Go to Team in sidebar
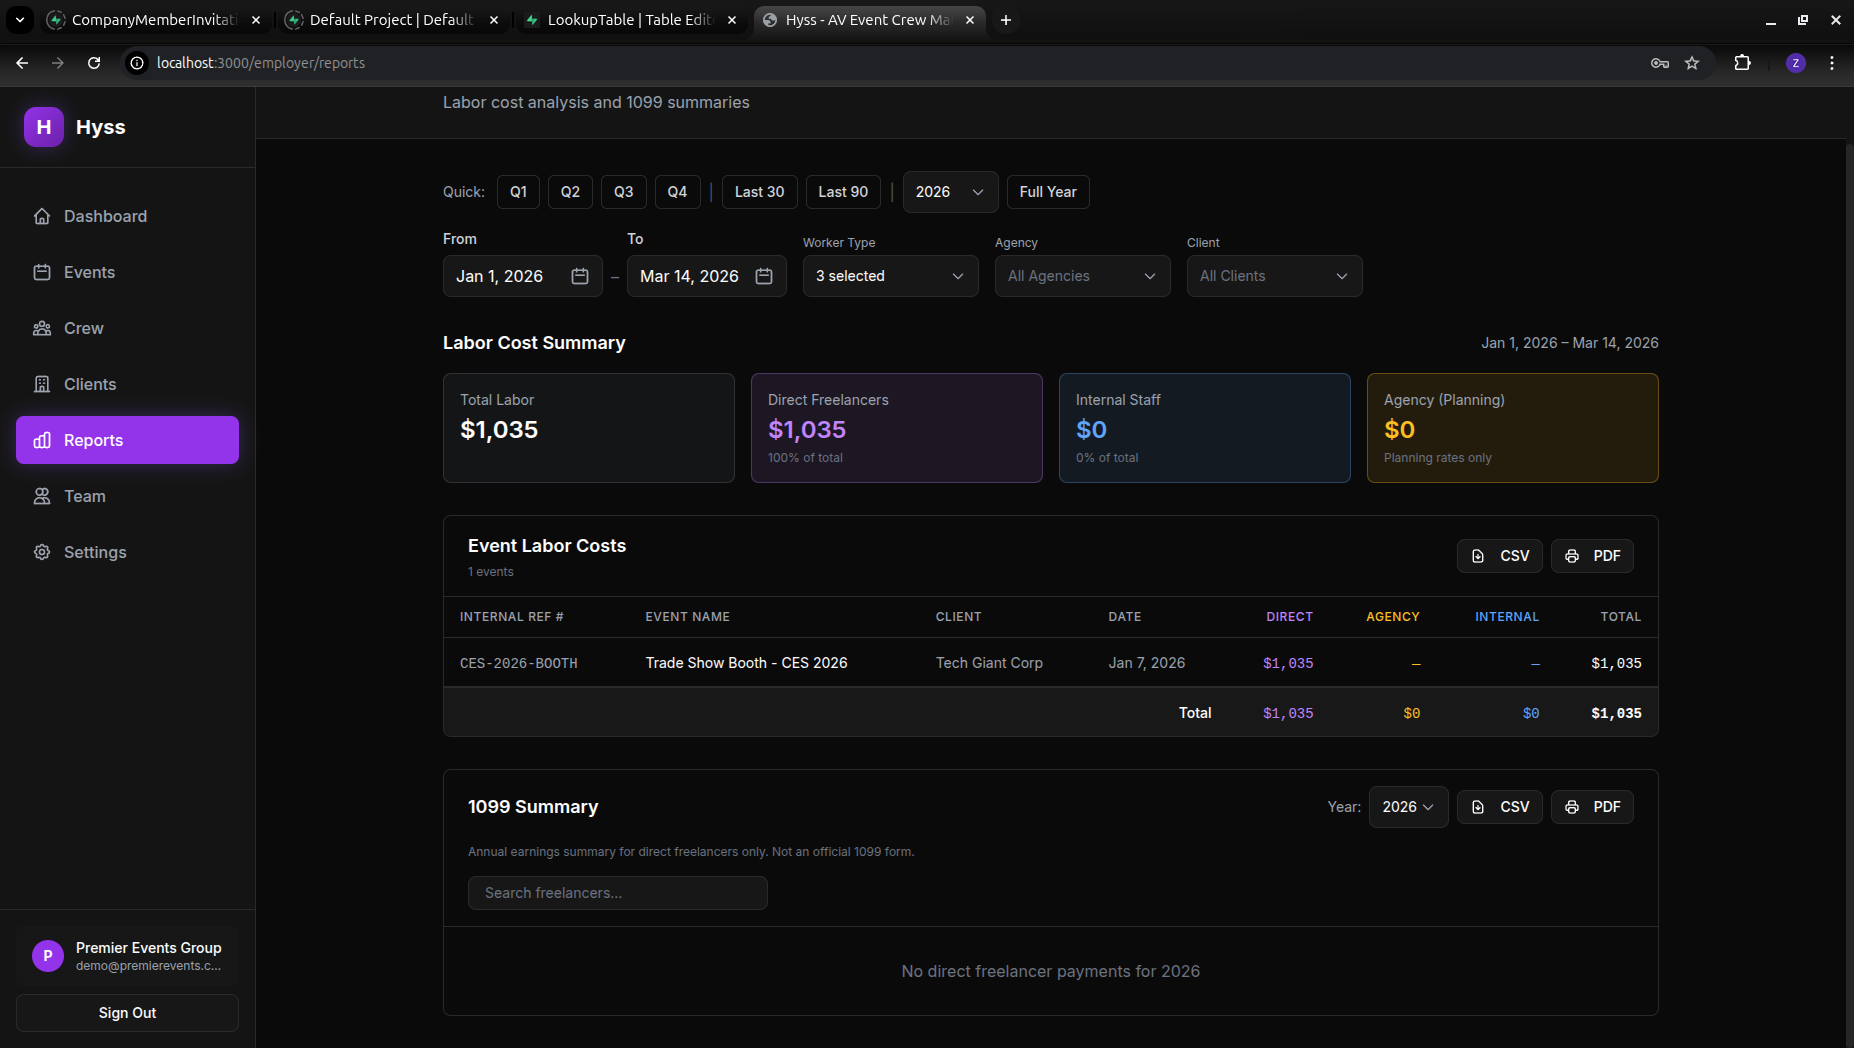 (x=127, y=496)
